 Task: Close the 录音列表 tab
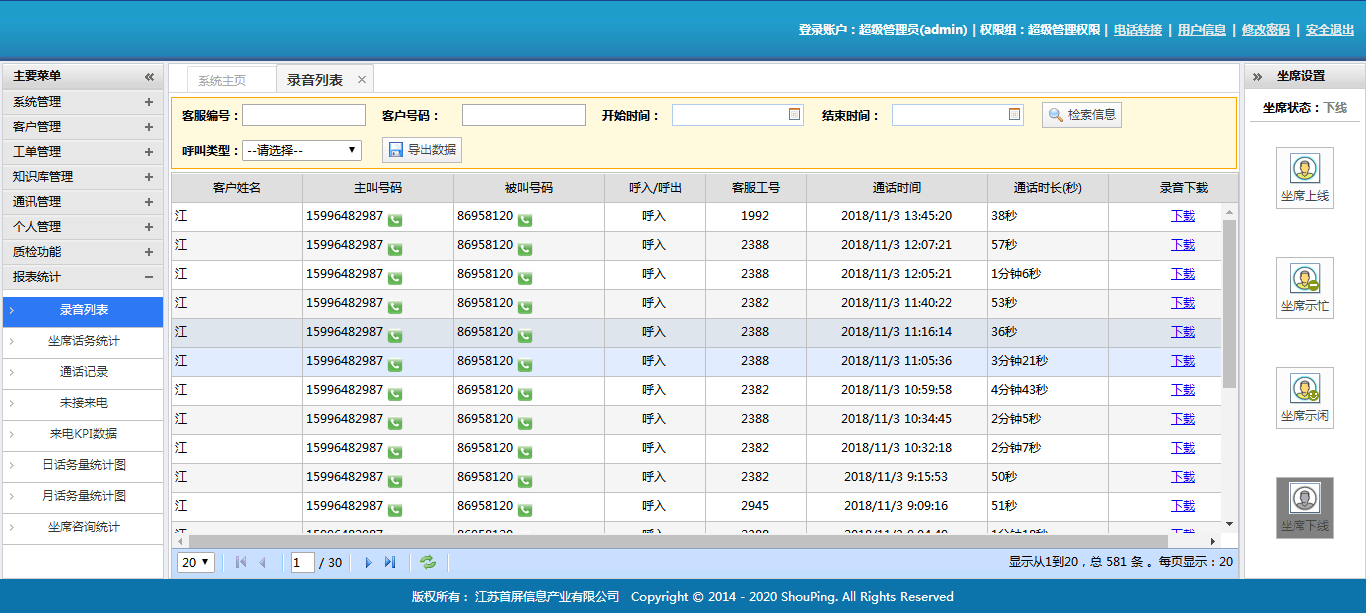362,80
